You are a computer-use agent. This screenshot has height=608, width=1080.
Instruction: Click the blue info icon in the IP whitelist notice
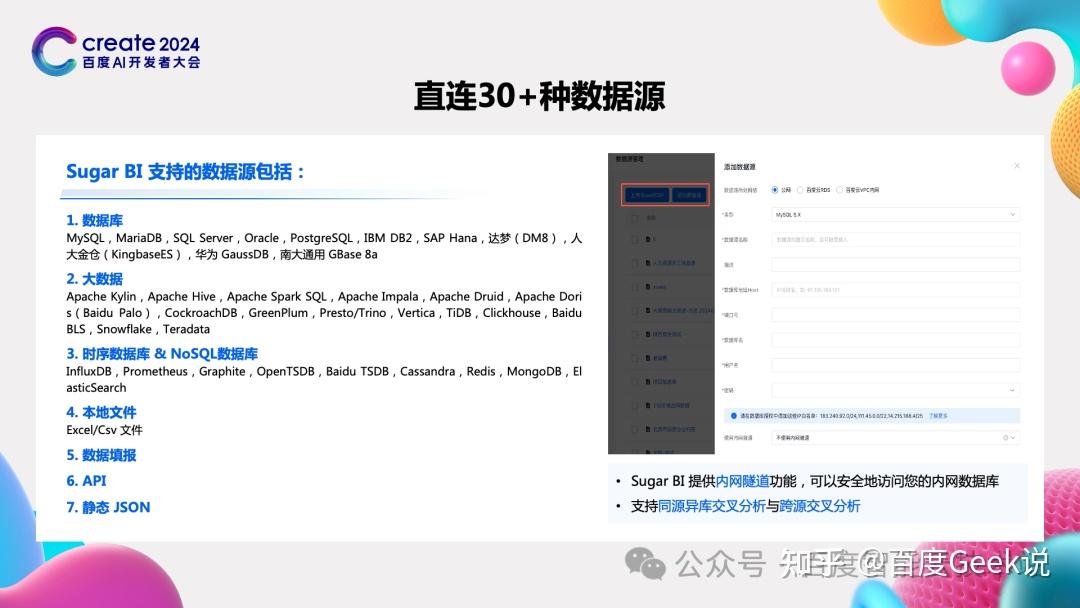(731, 414)
